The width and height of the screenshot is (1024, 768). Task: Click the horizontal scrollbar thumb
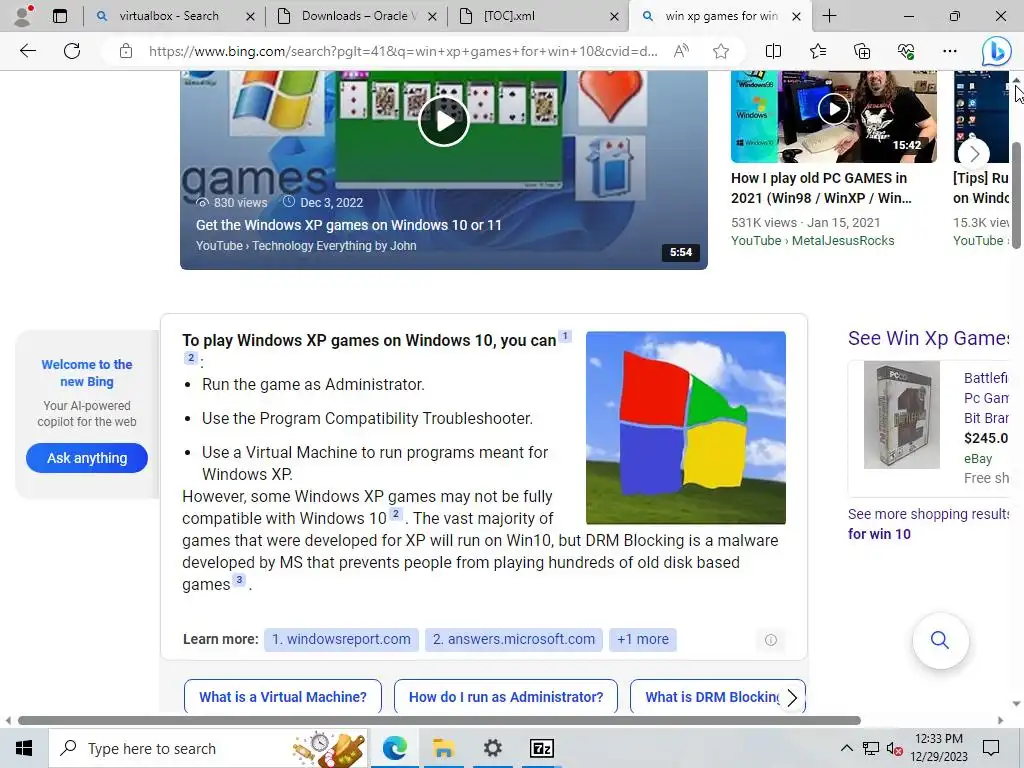(439, 720)
